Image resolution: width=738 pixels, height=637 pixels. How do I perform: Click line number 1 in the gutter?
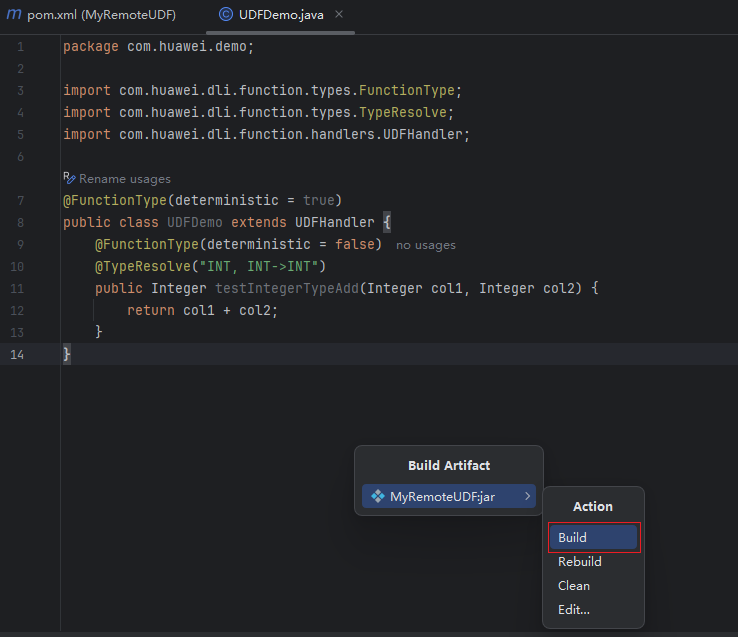coord(20,47)
